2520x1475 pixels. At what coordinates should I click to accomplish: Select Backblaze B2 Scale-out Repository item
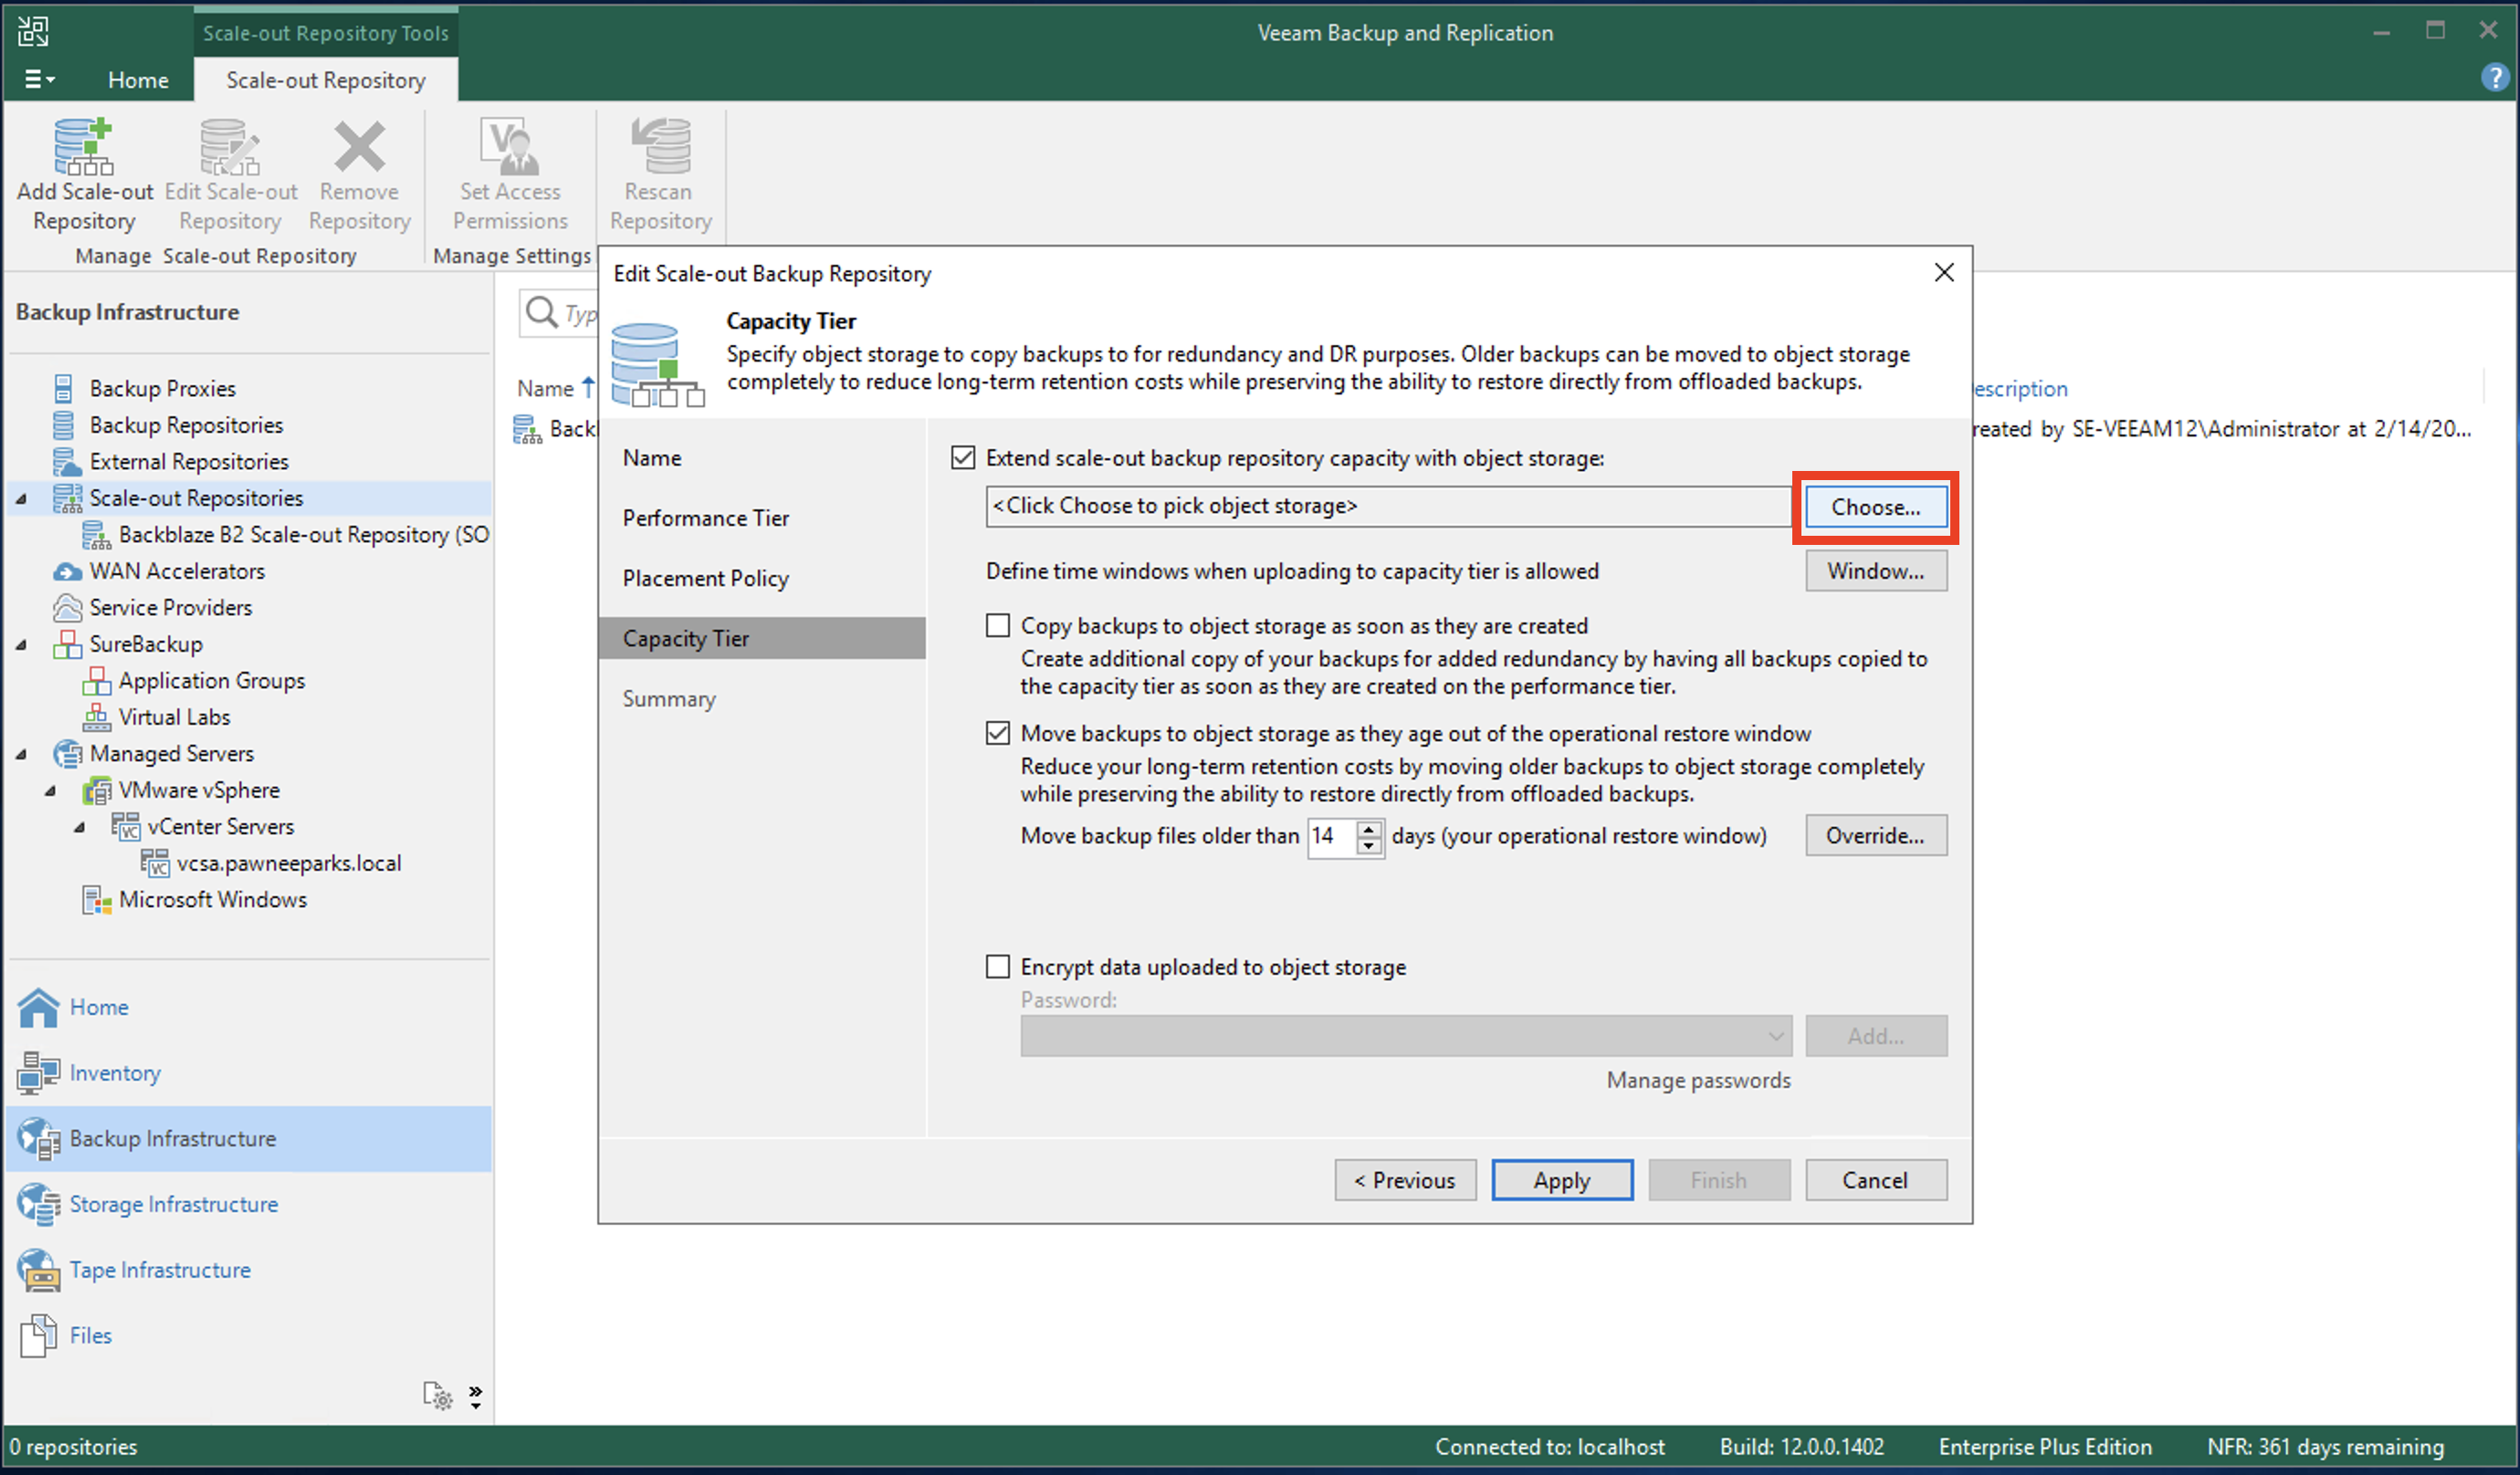[x=303, y=534]
